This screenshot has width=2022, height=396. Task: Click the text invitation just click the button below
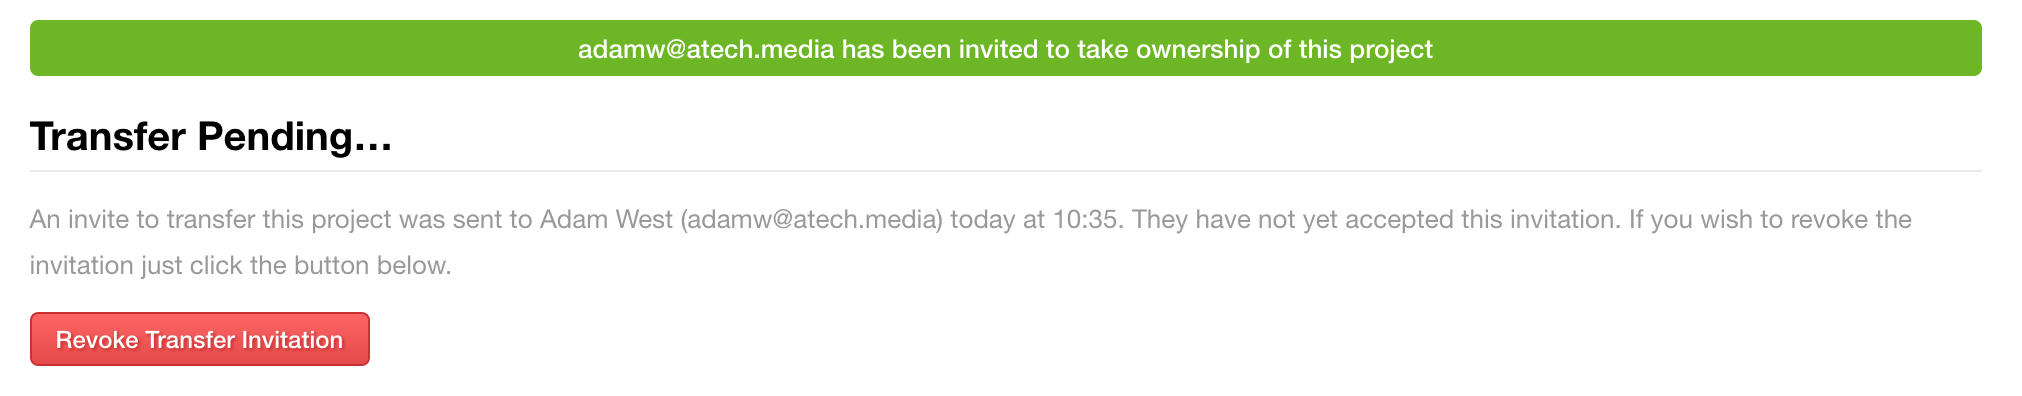[x=241, y=265]
